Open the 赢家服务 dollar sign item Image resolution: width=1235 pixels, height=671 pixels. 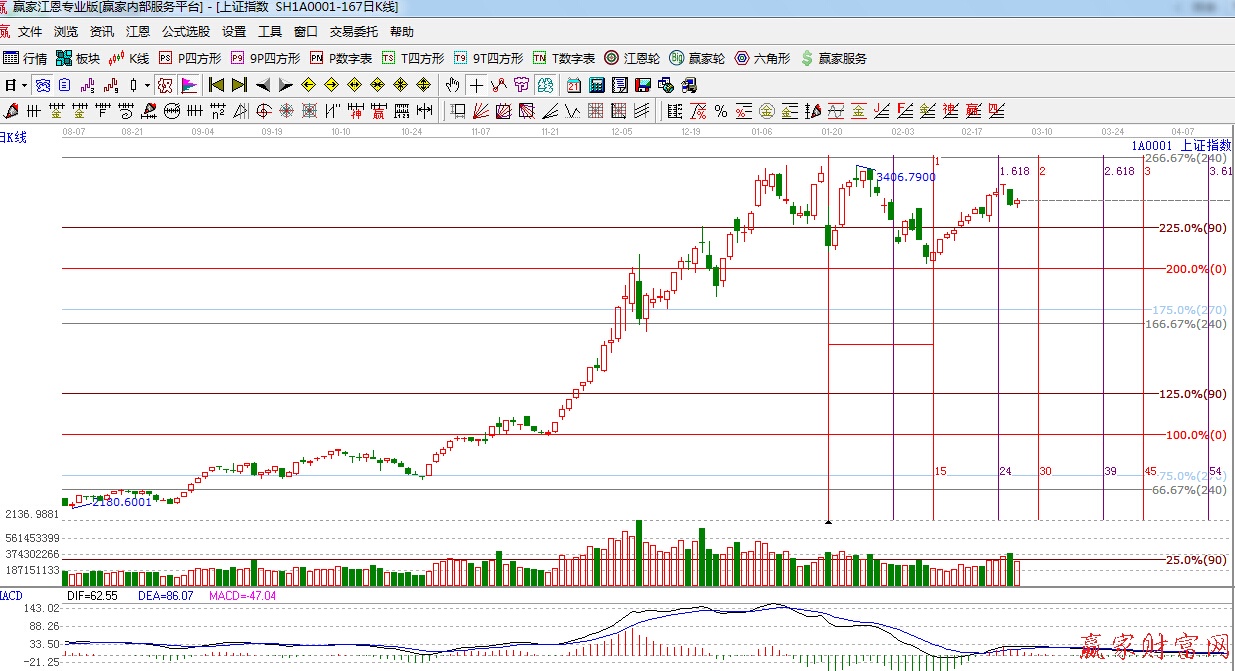[x=833, y=59]
